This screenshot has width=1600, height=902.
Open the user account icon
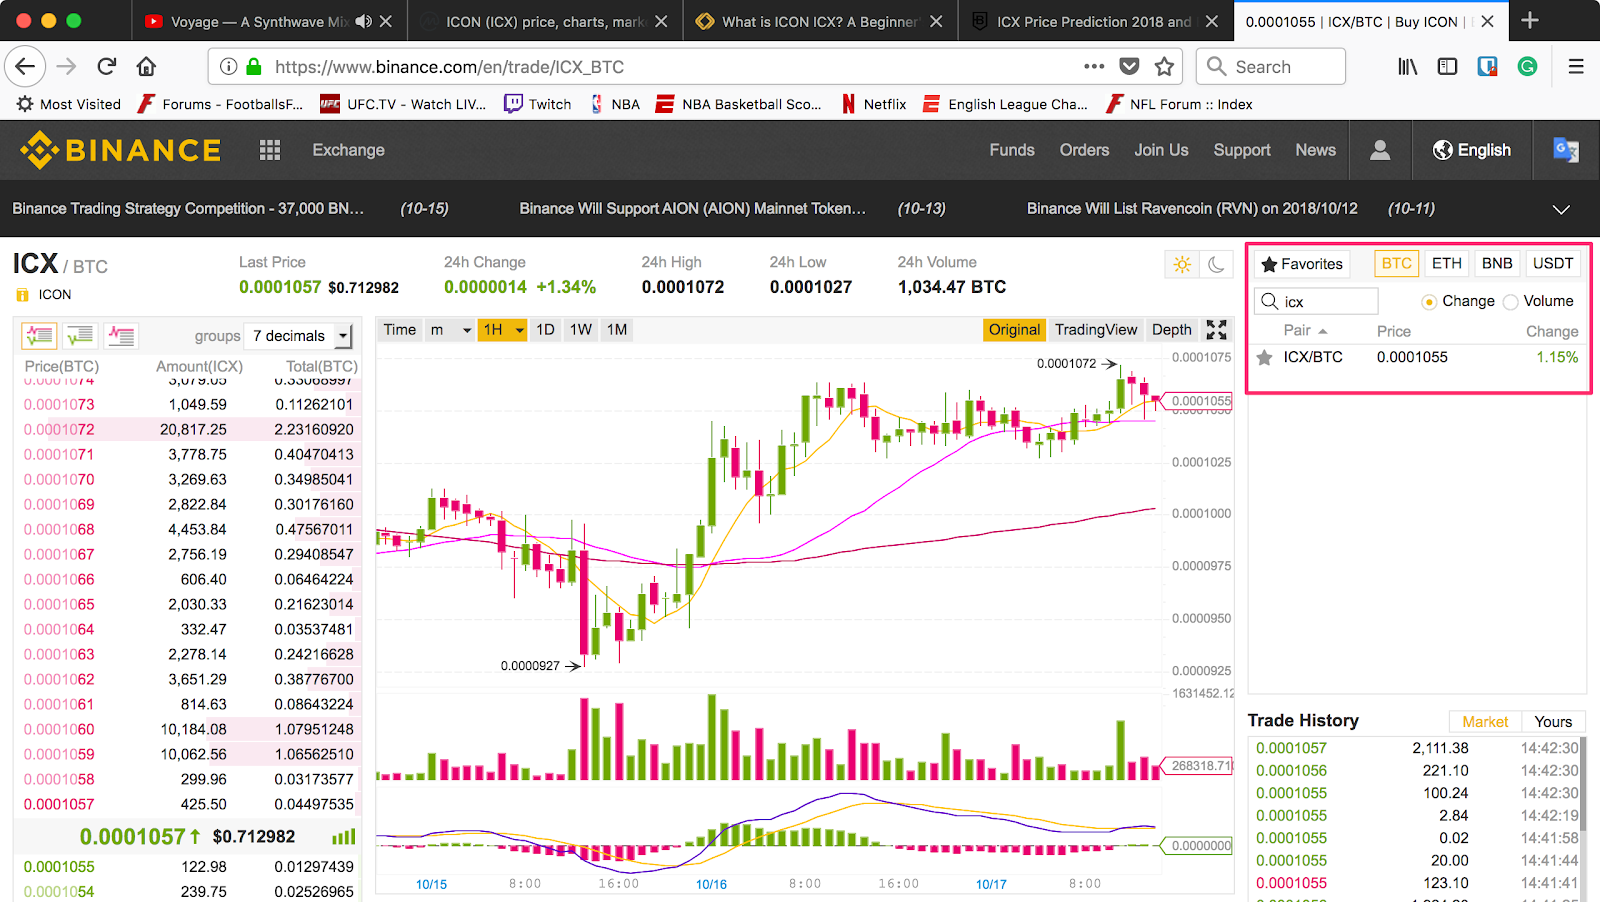(x=1380, y=150)
